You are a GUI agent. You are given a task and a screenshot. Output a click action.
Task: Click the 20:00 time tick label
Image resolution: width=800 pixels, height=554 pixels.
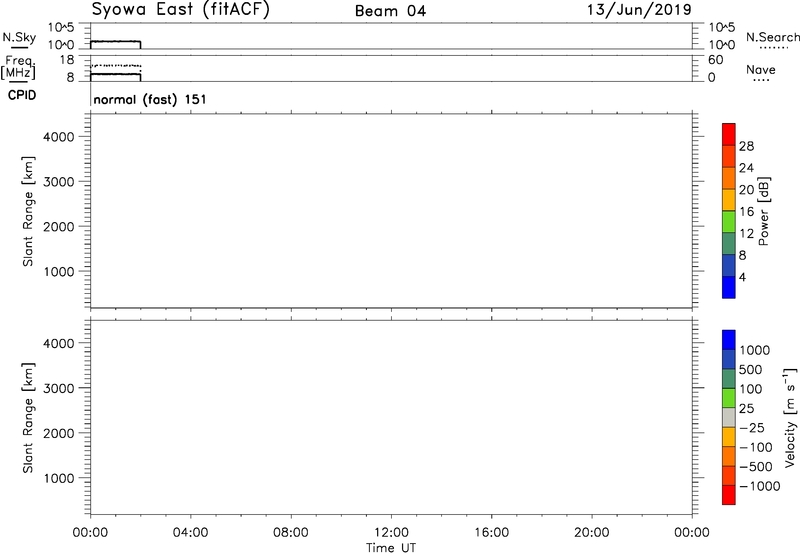click(x=592, y=533)
